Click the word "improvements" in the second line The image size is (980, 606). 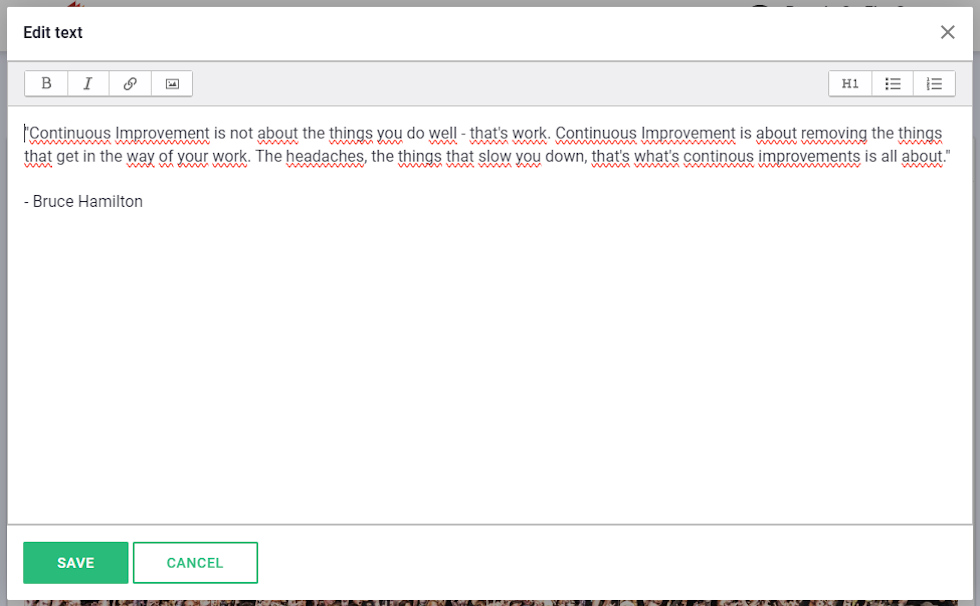(809, 157)
